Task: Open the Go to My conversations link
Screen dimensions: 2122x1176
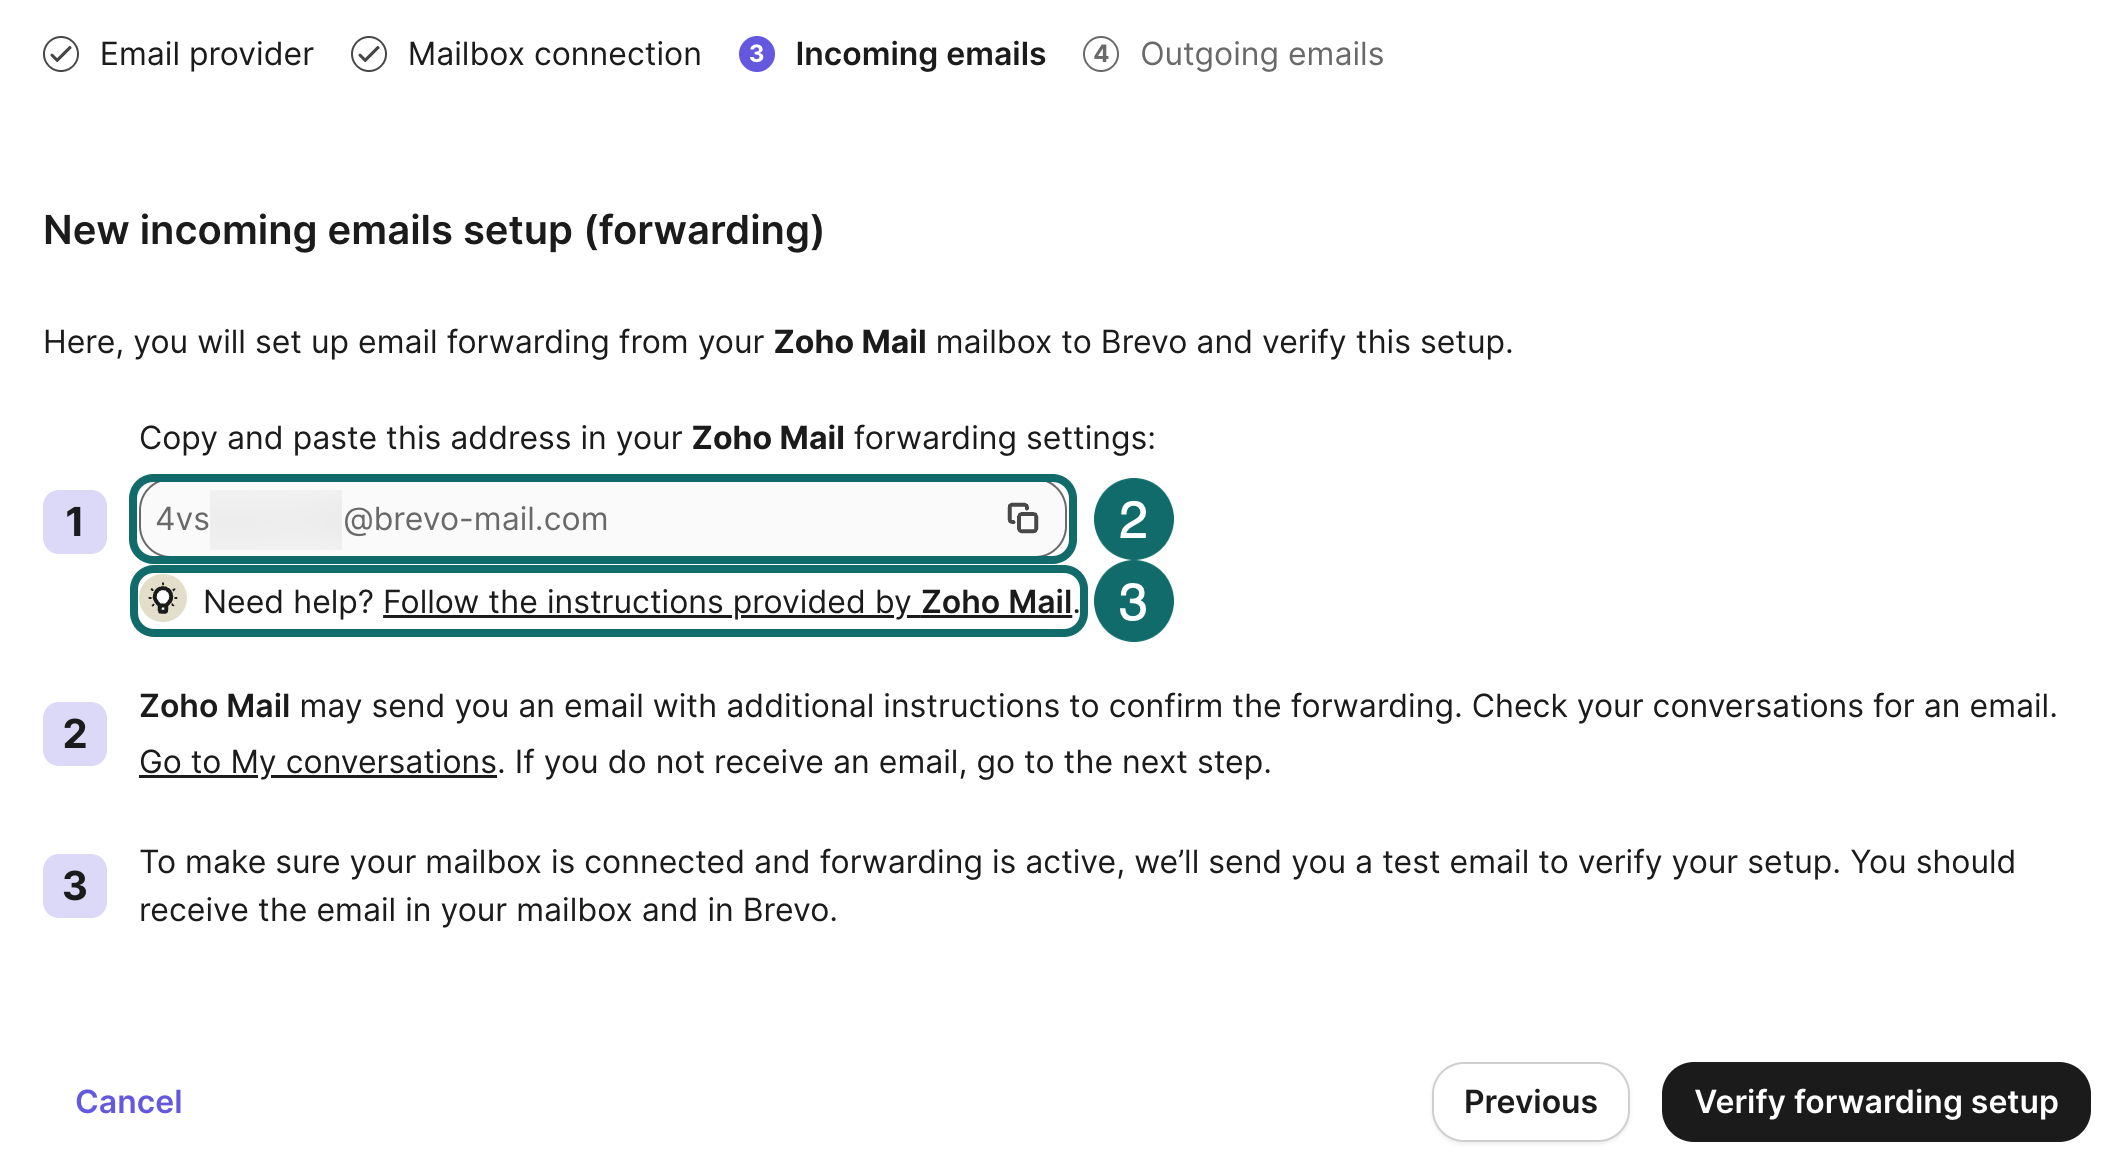Action: click(x=317, y=761)
